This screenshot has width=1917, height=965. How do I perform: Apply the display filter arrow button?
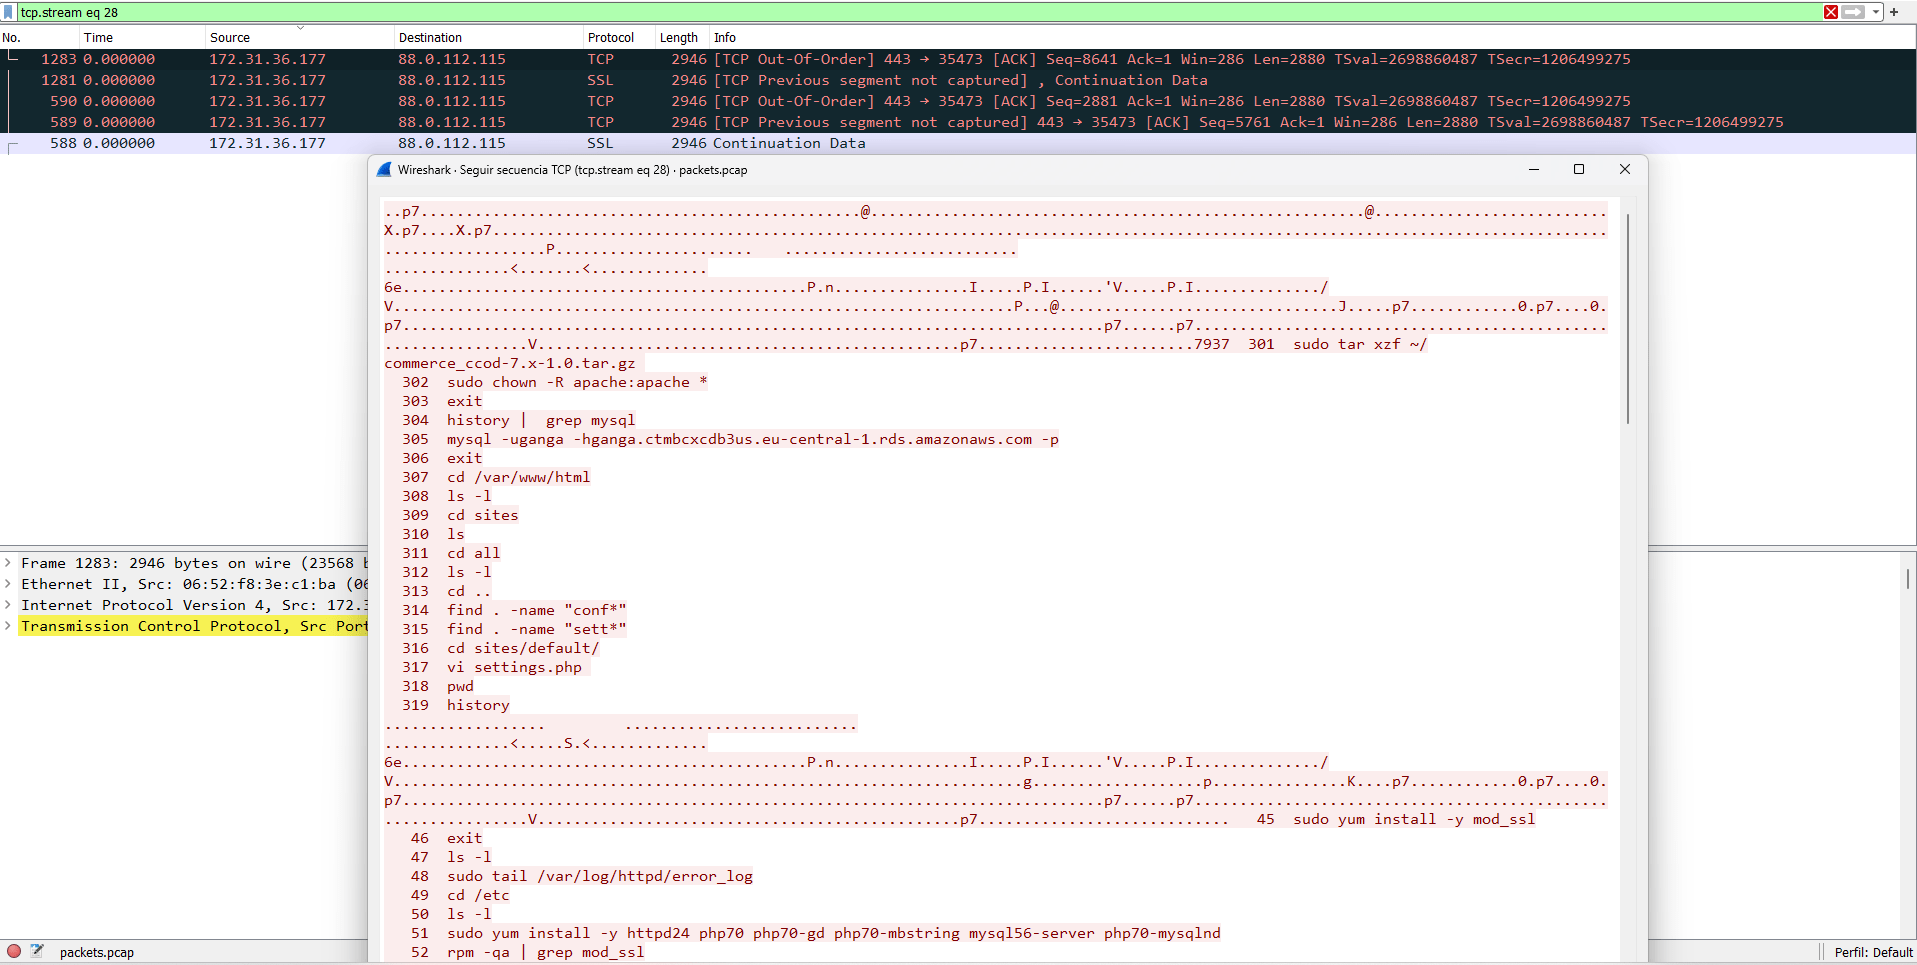tap(1853, 12)
